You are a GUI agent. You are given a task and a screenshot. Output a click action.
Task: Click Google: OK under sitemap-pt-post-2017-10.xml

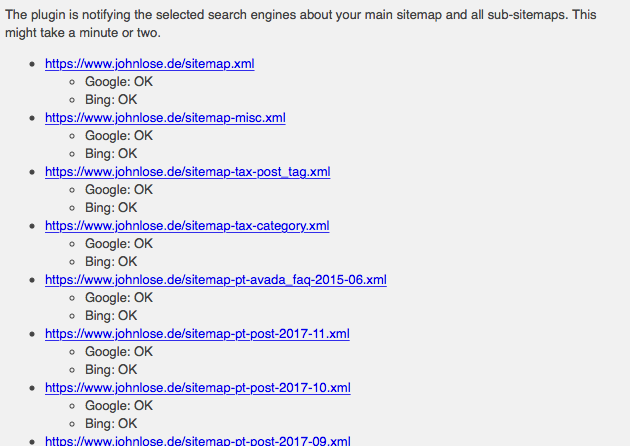tap(119, 406)
